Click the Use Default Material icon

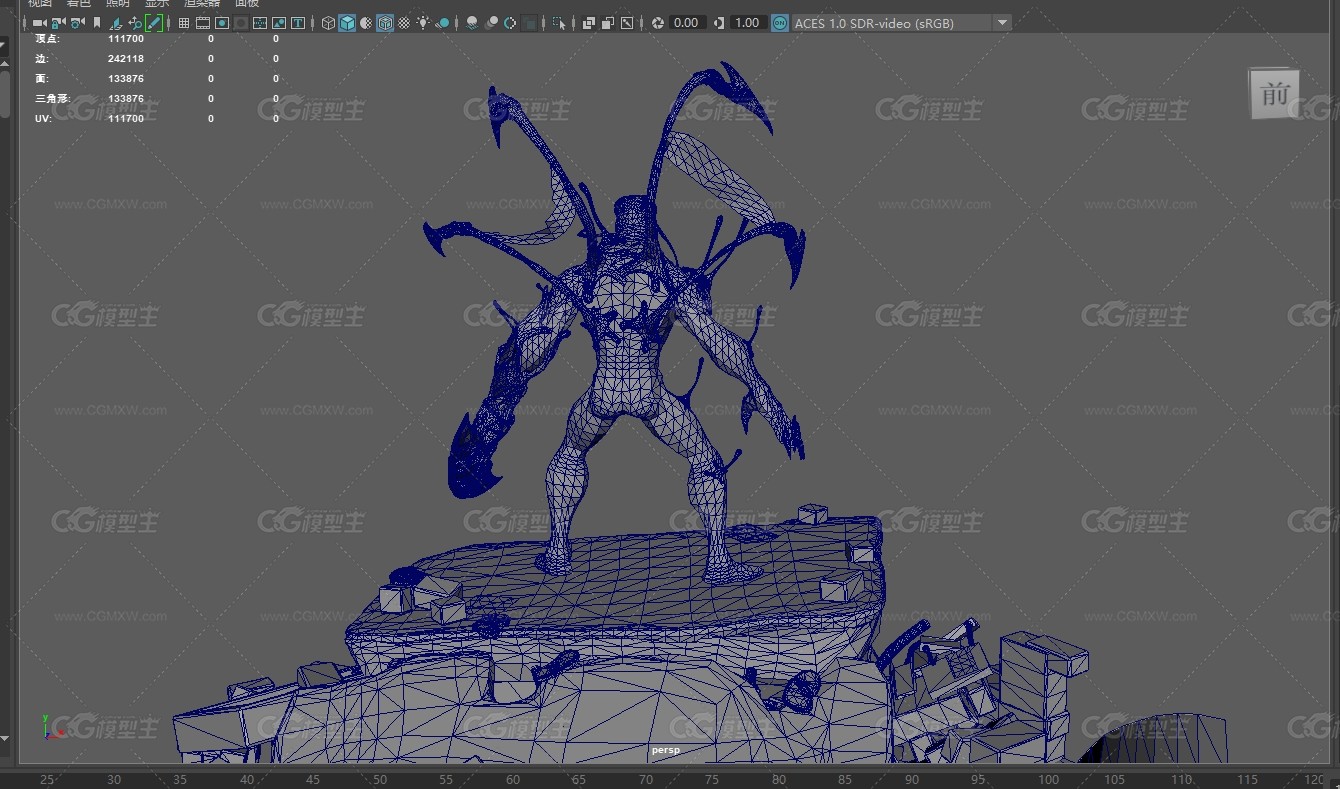click(x=366, y=23)
